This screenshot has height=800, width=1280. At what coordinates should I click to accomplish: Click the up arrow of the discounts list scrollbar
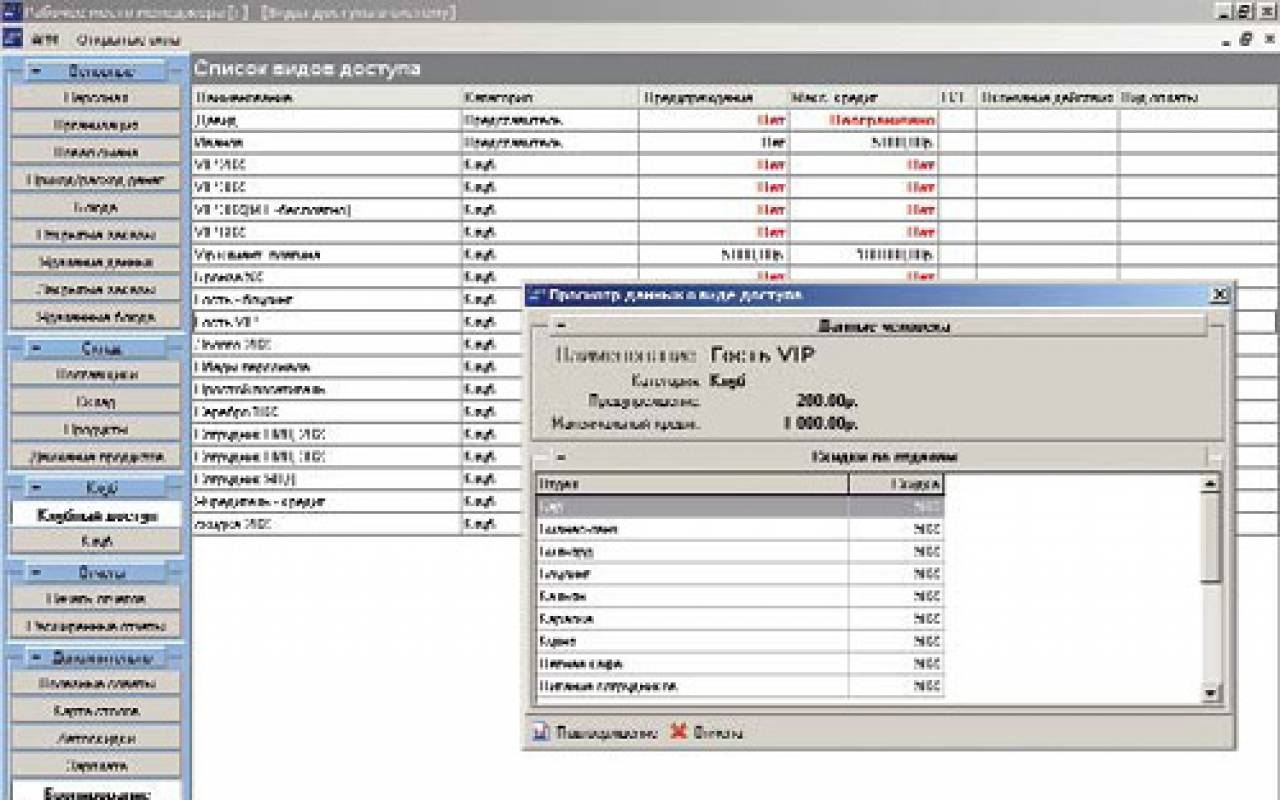(1210, 484)
